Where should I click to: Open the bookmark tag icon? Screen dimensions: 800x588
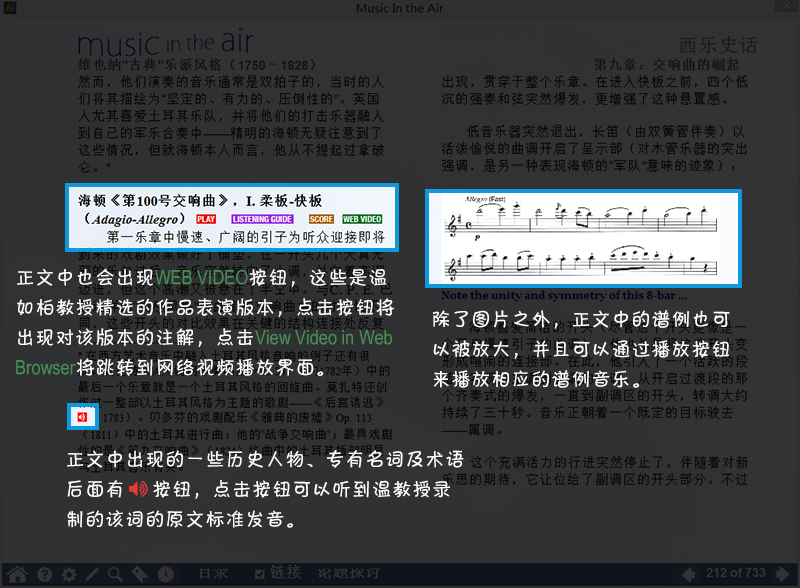[x=139, y=575]
